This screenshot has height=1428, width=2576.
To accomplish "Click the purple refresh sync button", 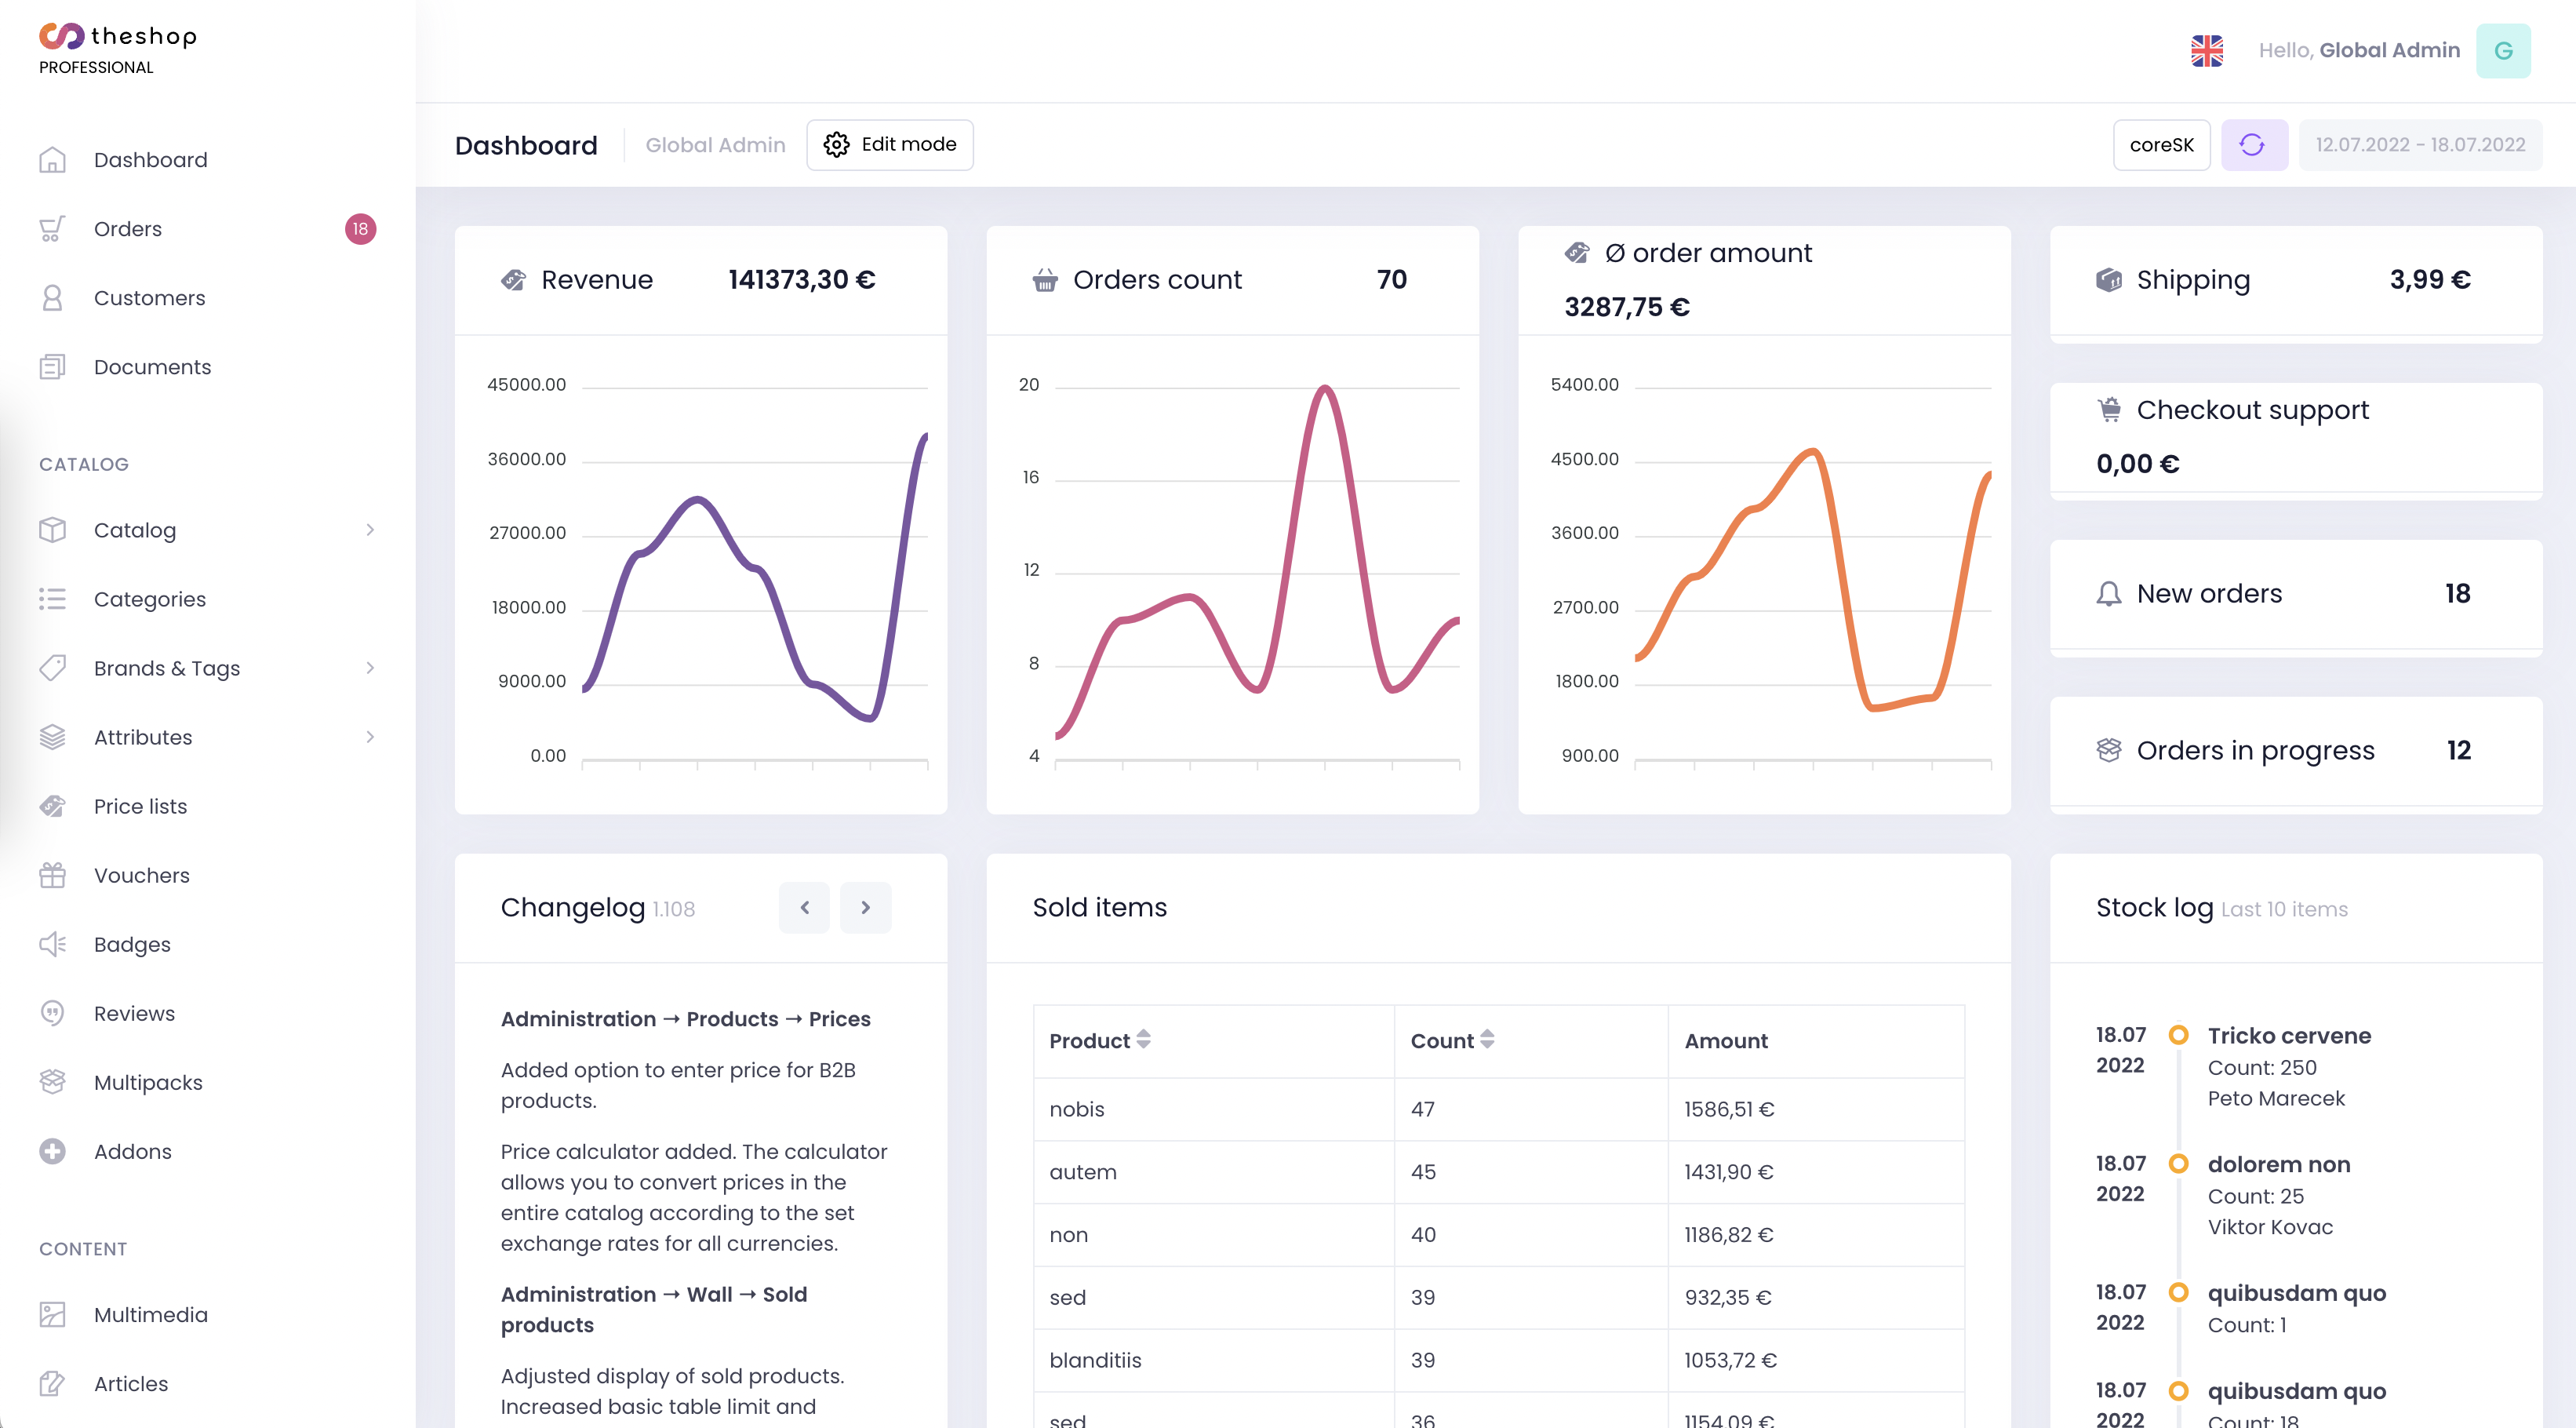I will [2253, 145].
